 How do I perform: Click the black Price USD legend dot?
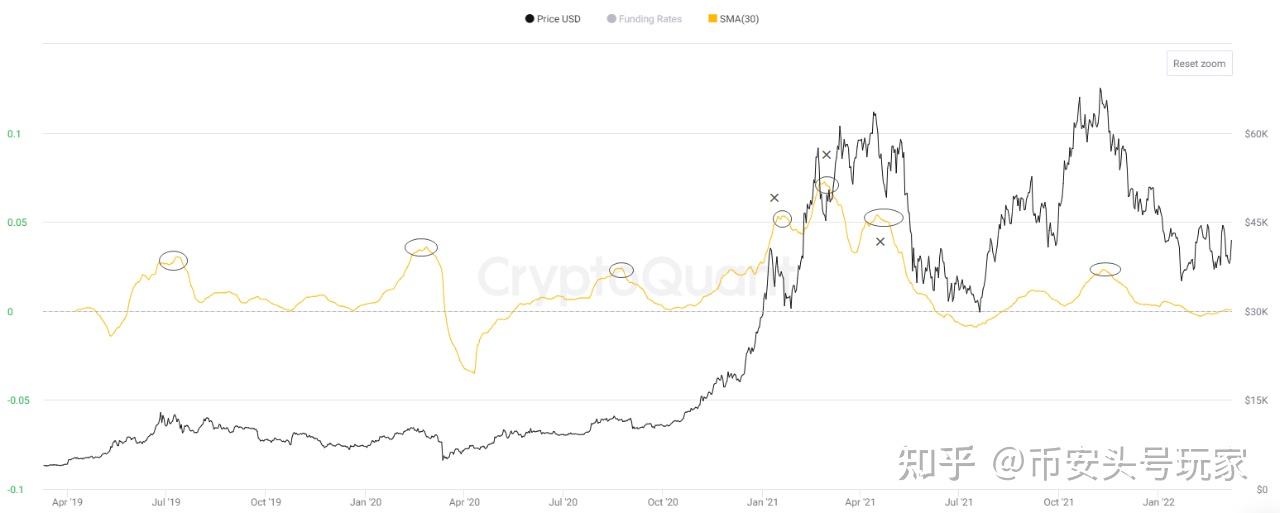(529, 19)
